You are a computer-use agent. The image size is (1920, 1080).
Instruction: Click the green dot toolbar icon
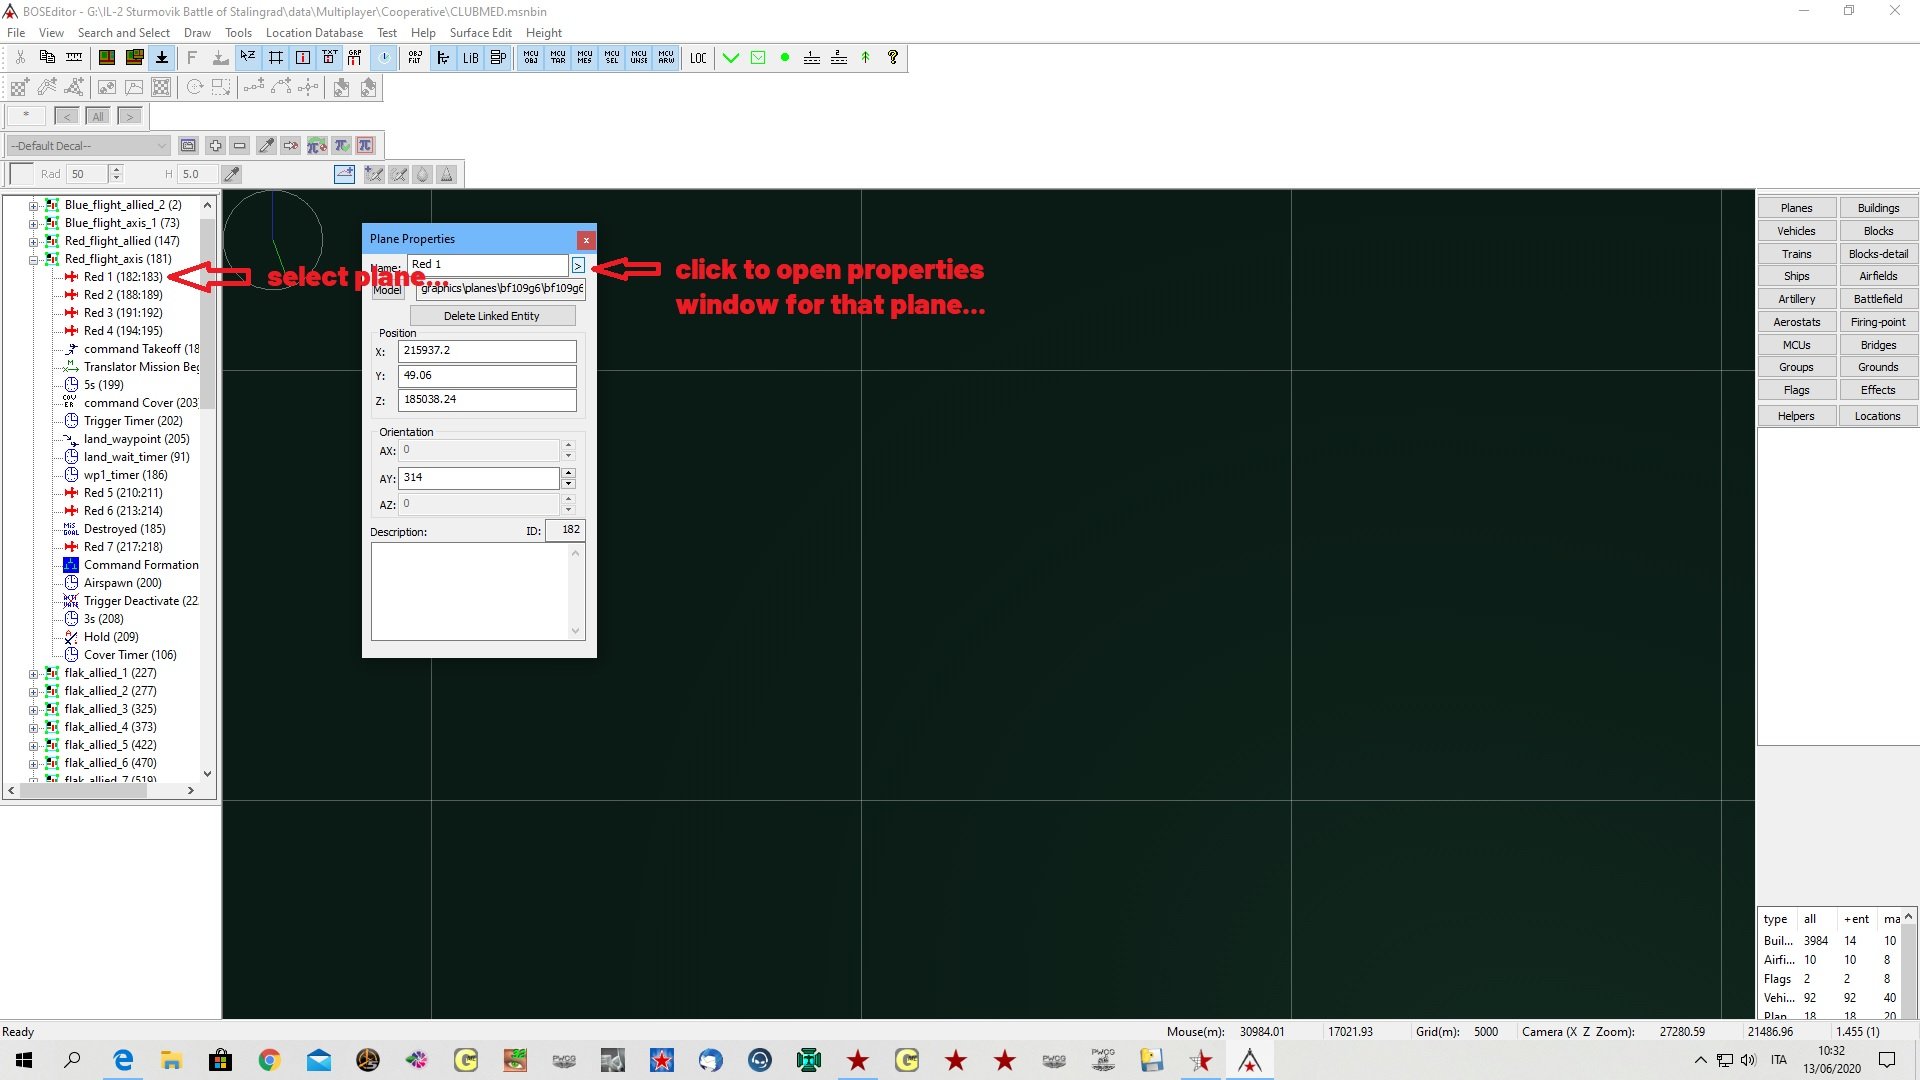click(x=785, y=58)
